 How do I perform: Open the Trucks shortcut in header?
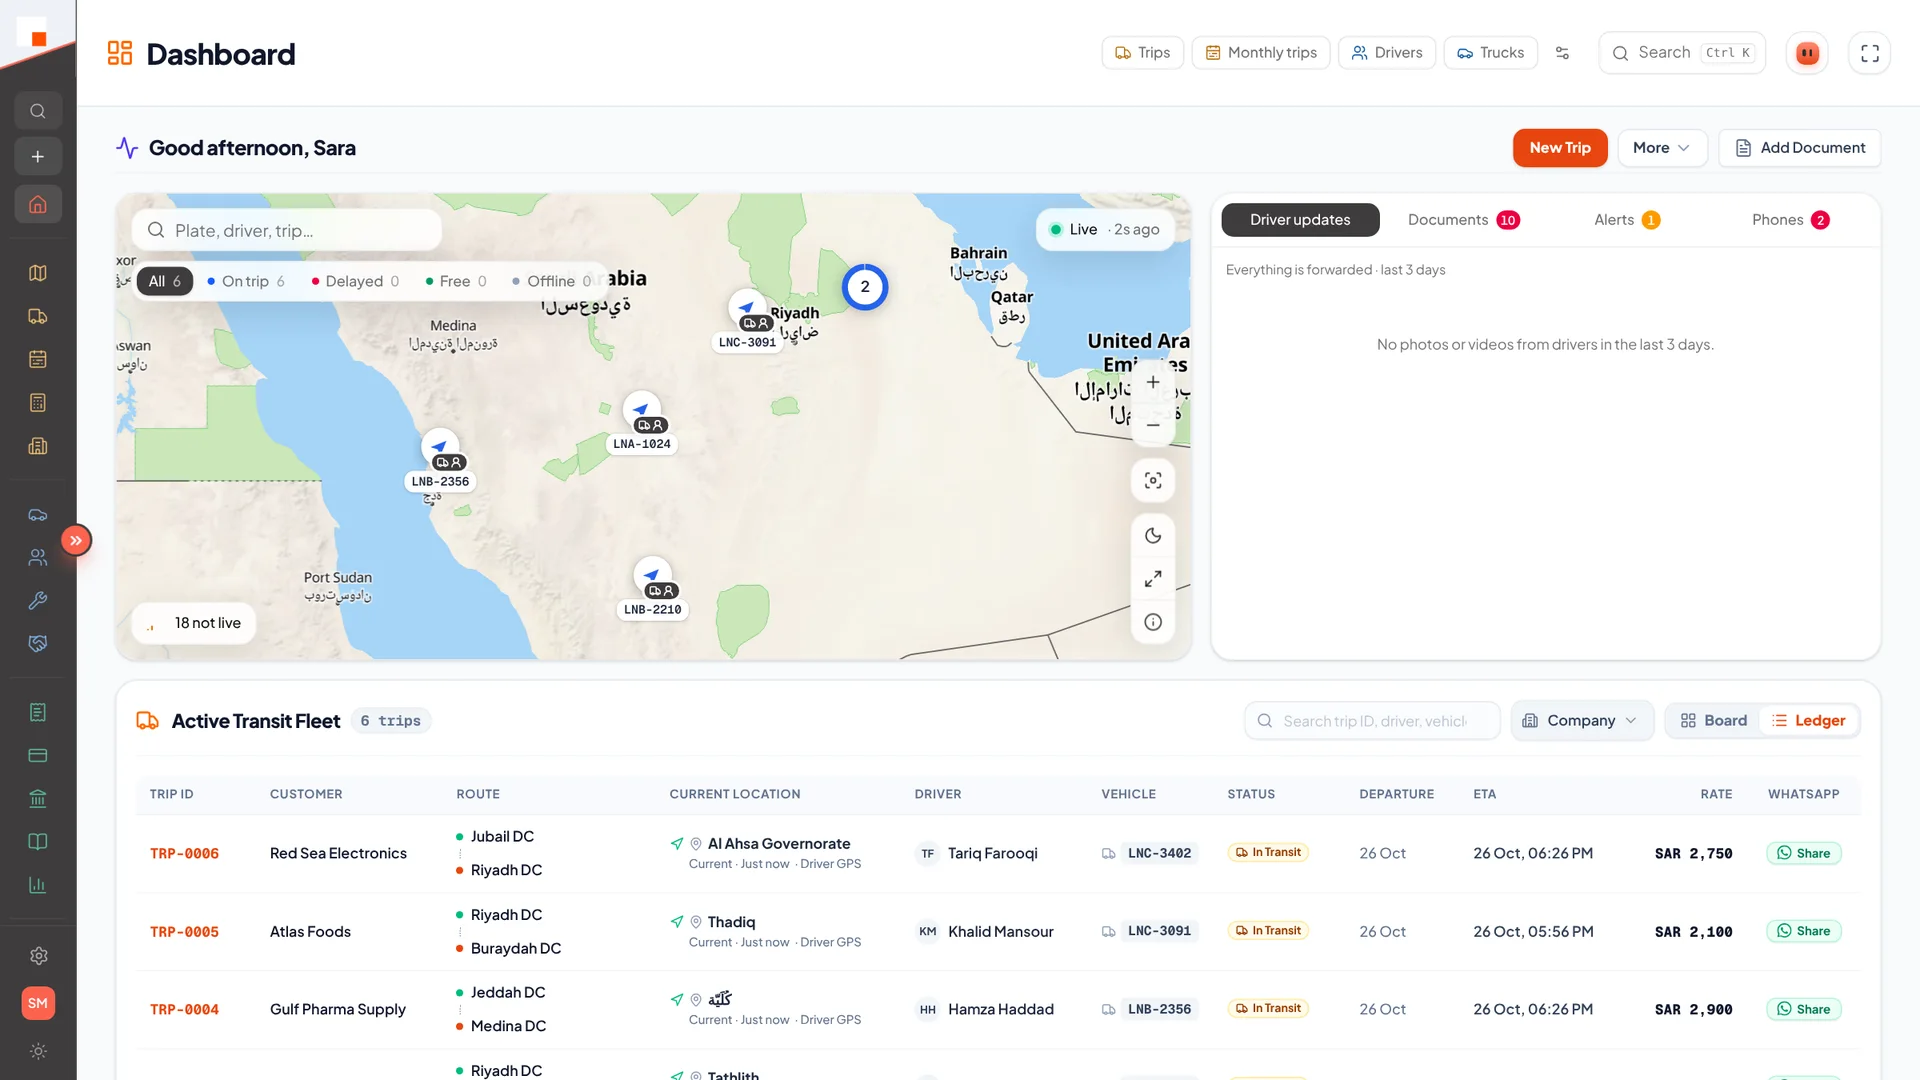1490,53
